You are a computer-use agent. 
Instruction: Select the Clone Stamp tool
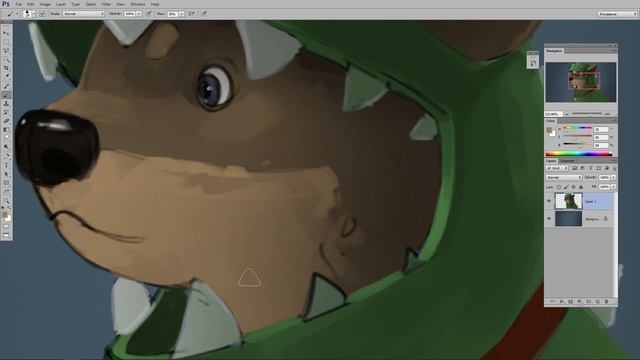[6, 103]
